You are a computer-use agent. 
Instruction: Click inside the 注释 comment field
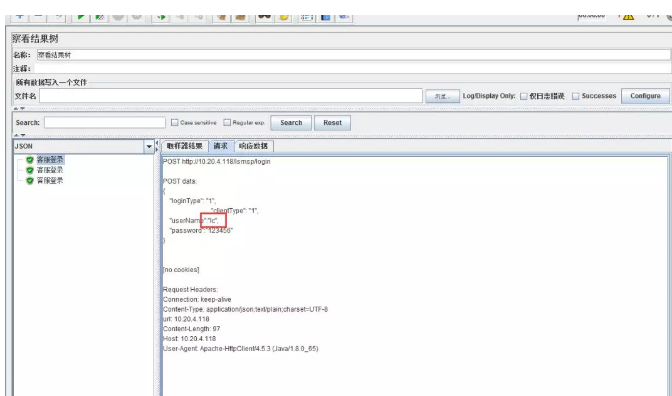click(x=352, y=69)
